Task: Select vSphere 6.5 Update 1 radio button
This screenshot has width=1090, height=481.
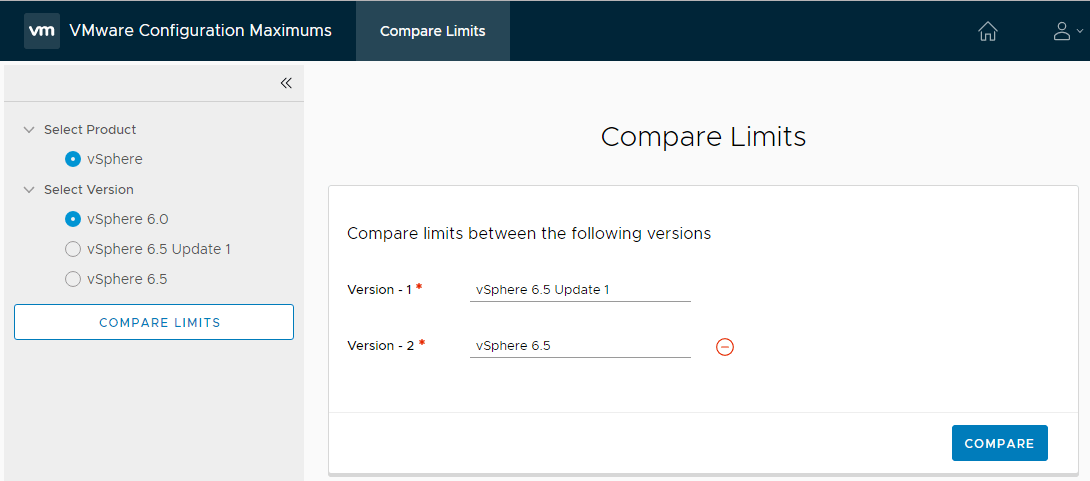Action: (x=73, y=249)
